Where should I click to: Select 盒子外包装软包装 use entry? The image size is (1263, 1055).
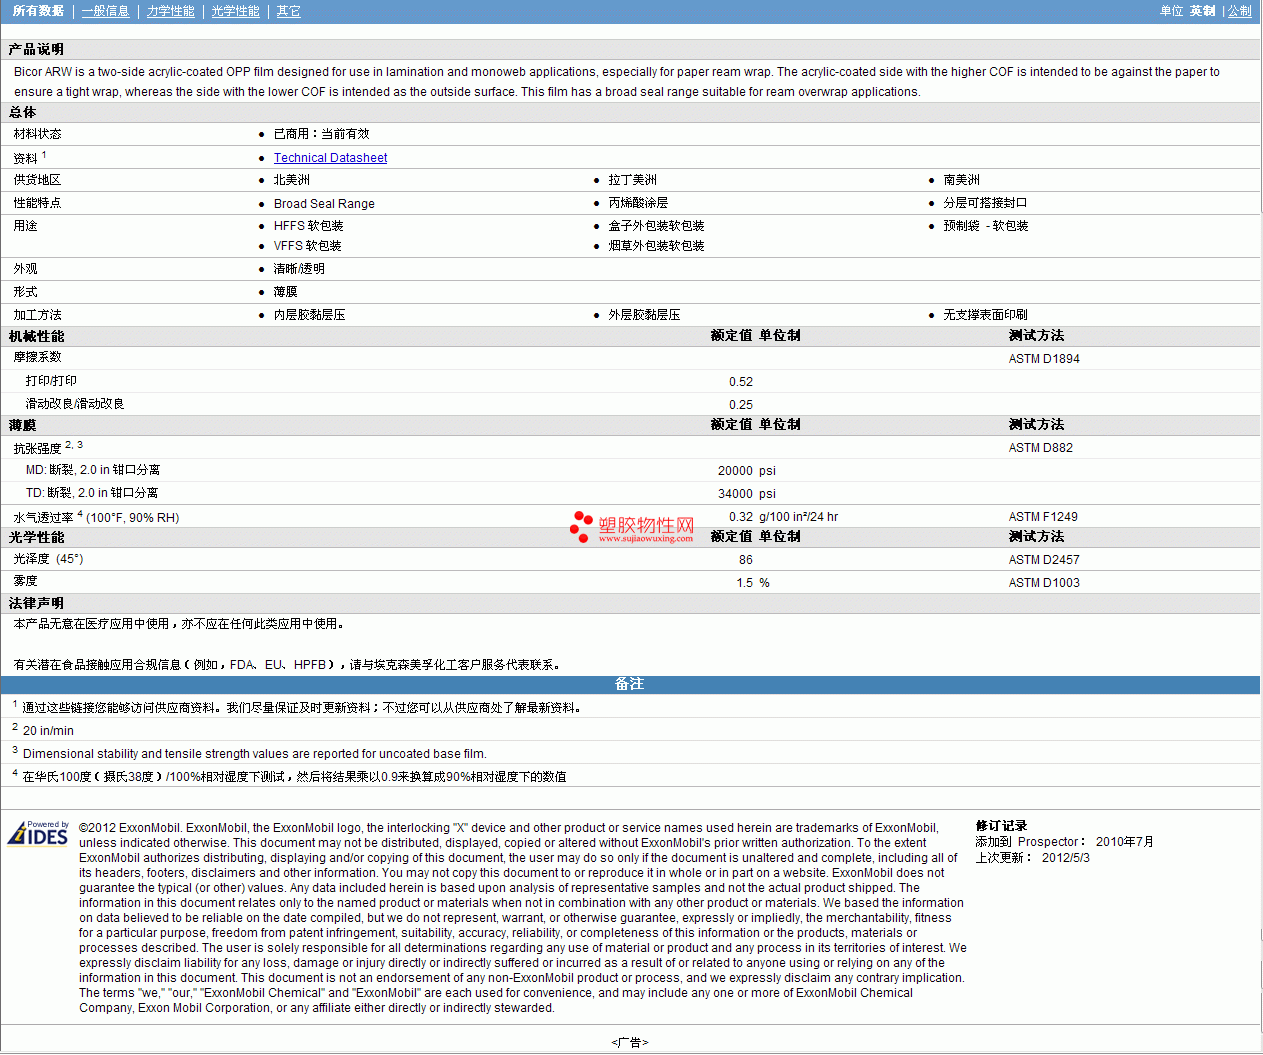[656, 226]
